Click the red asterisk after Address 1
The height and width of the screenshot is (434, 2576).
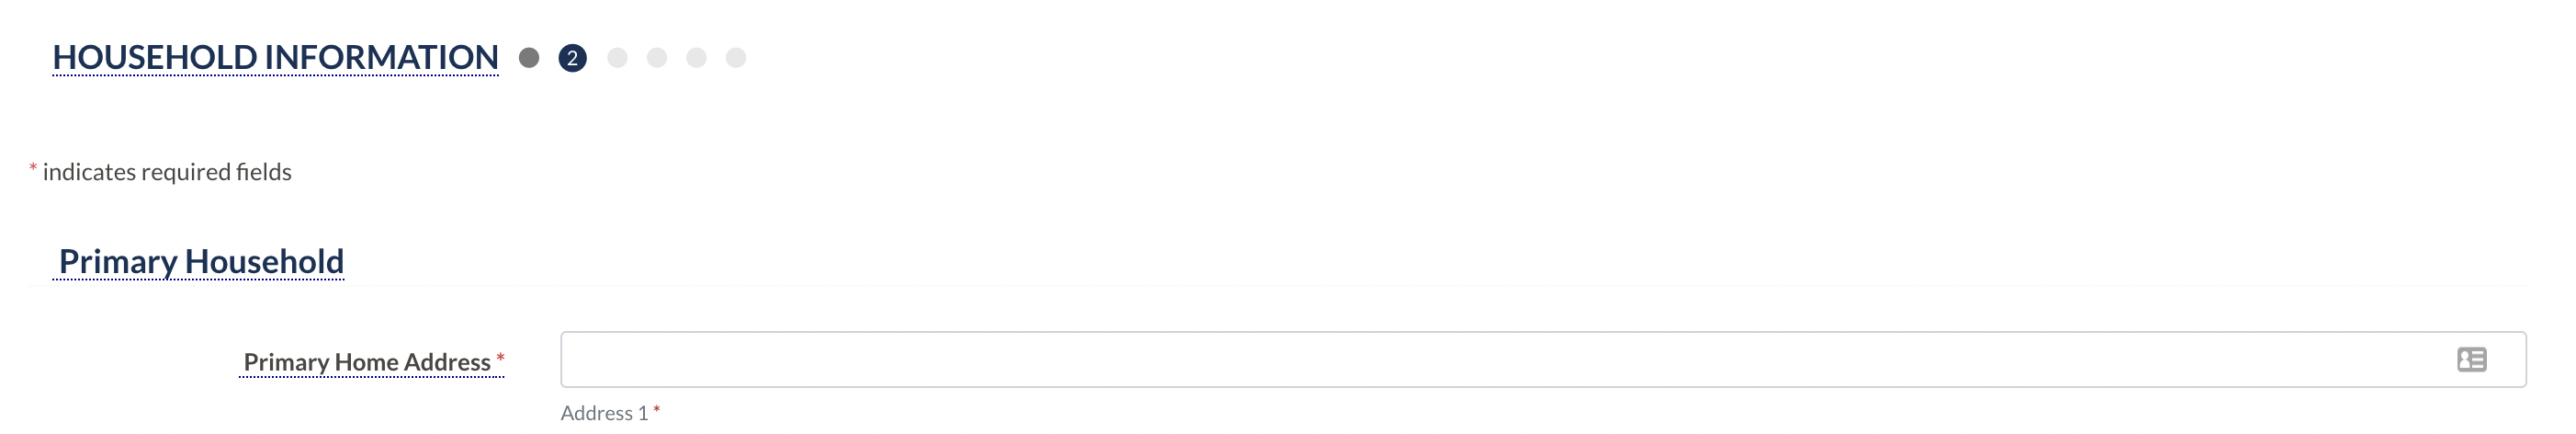tap(656, 410)
